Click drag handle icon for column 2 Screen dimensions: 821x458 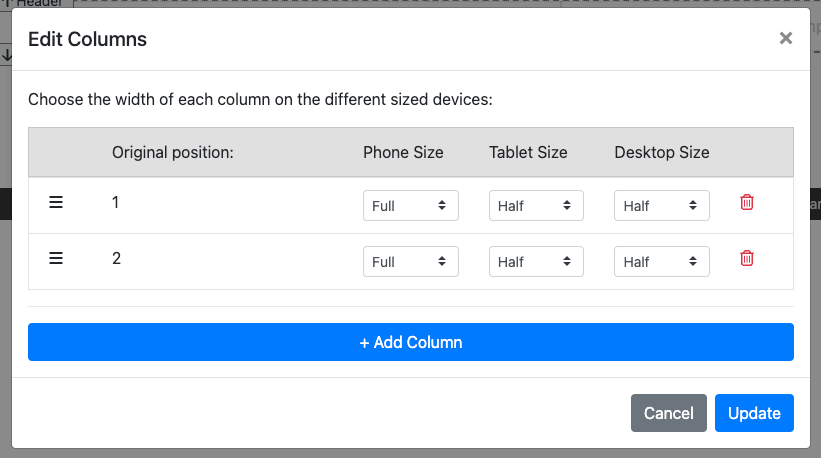click(56, 258)
